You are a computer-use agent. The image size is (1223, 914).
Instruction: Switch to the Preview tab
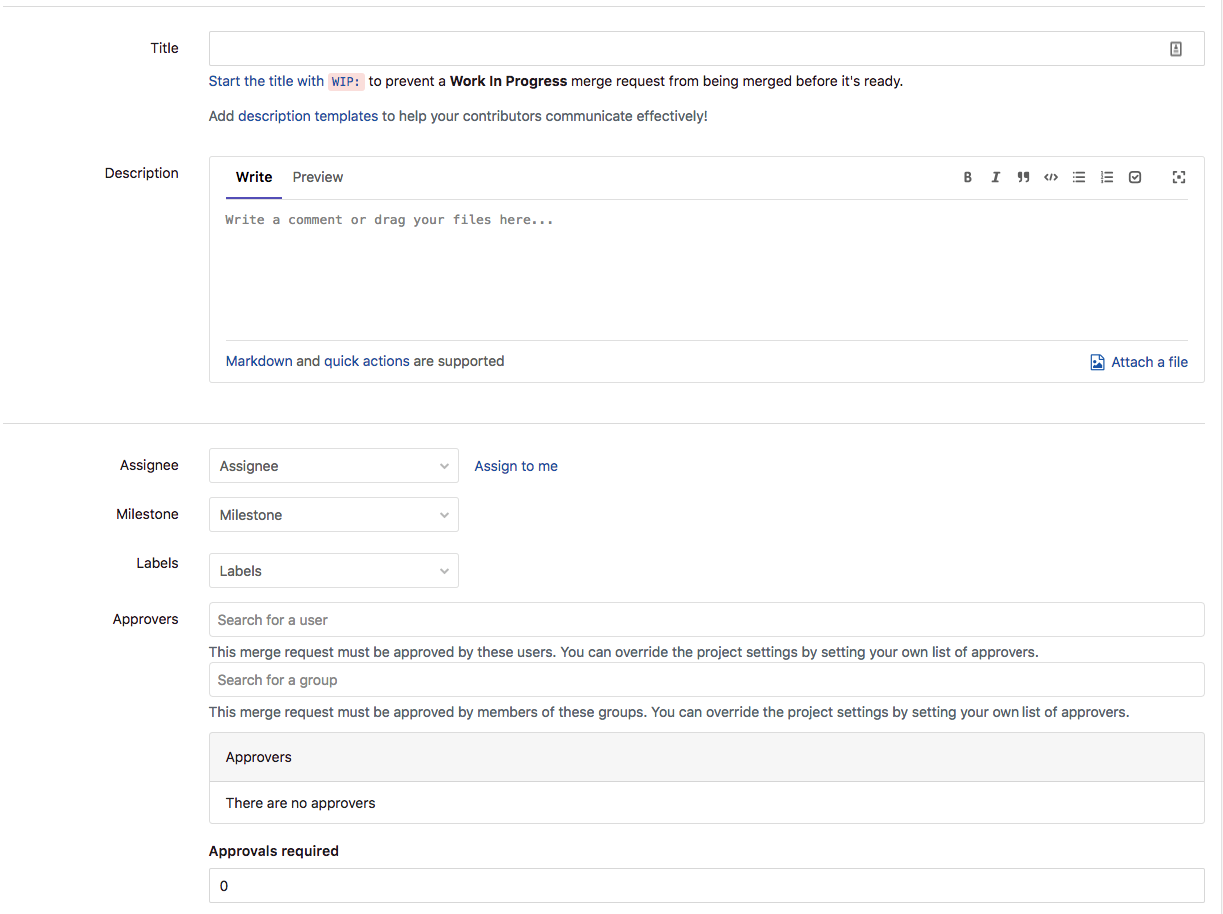(x=318, y=177)
